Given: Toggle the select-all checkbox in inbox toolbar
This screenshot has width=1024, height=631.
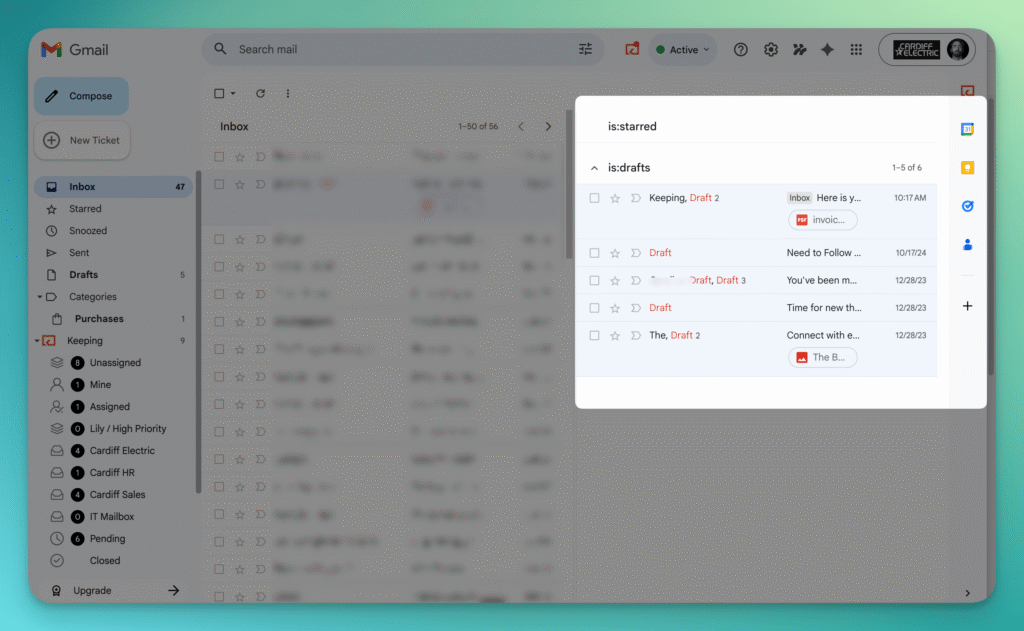Looking at the screenshot, I should point(219,93).
